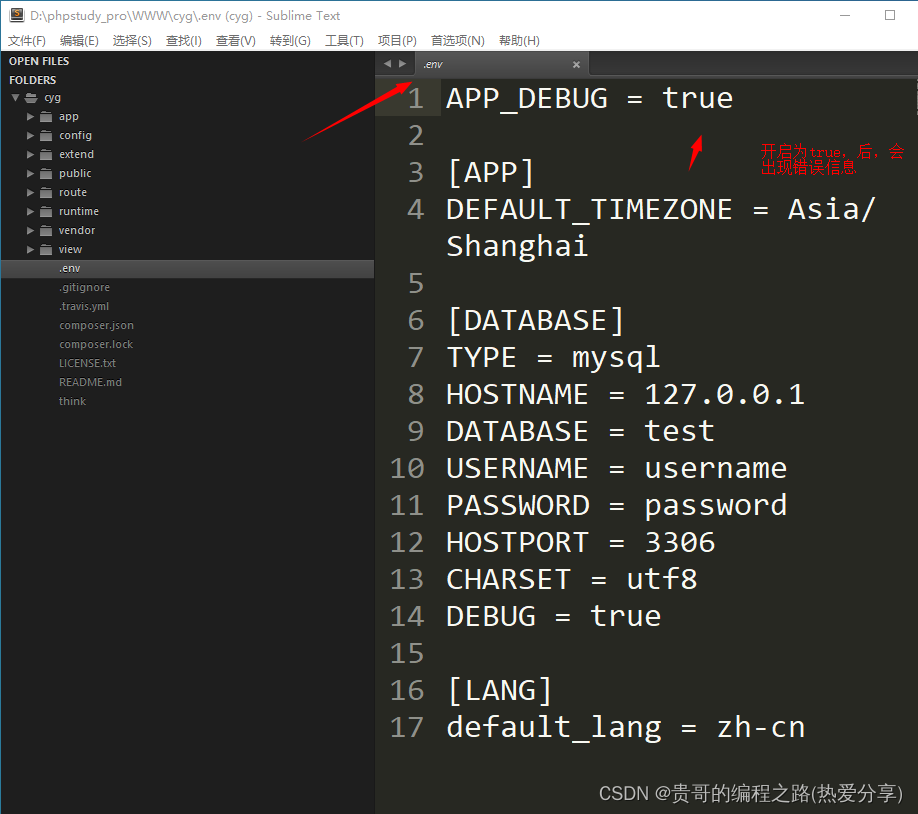Place cursor on APP_DEBUG = true line
The image size is (918, 814).
coord(590,98)
